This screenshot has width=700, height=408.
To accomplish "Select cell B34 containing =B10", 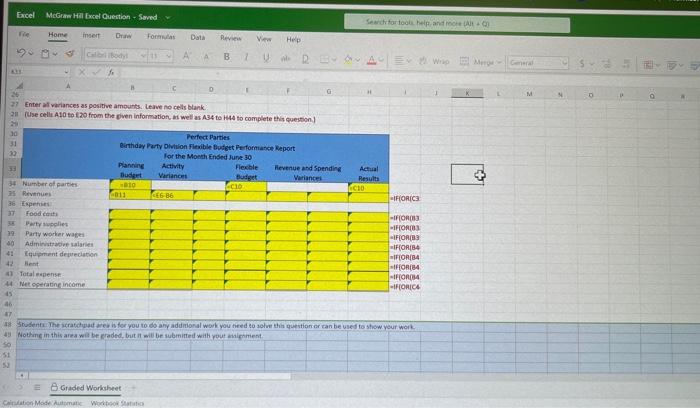I will [x=130, y=185].
